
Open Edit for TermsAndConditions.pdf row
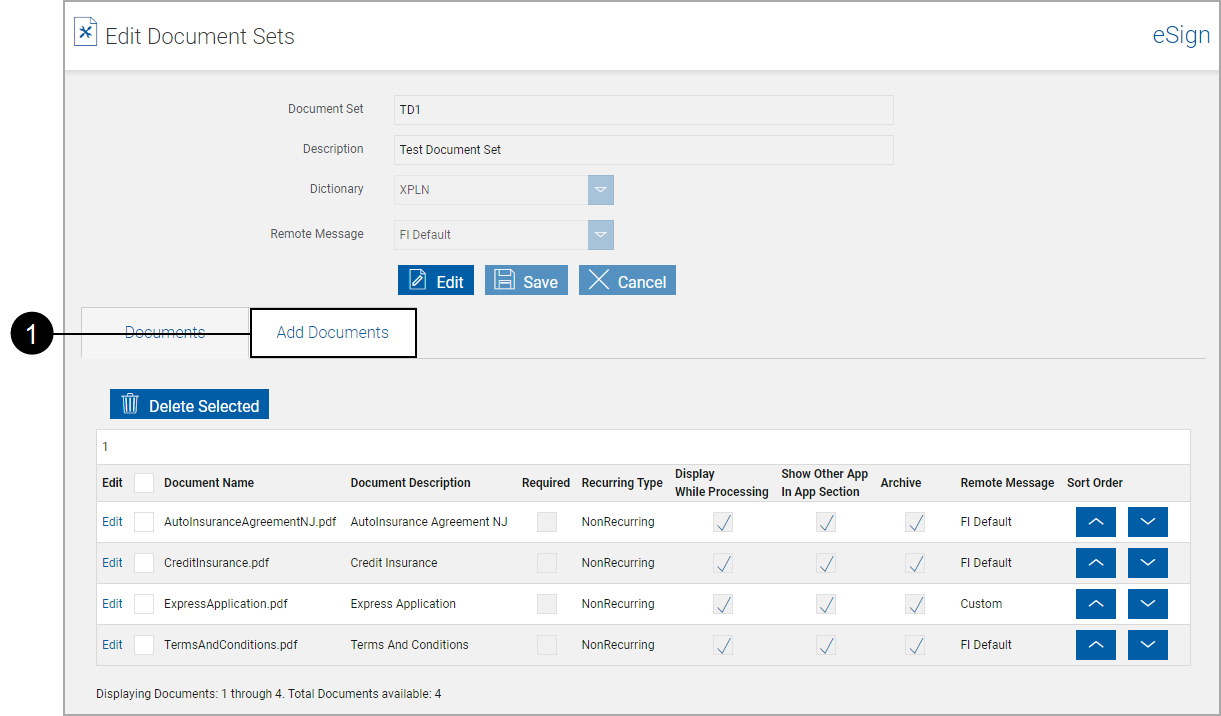point(111,644)
